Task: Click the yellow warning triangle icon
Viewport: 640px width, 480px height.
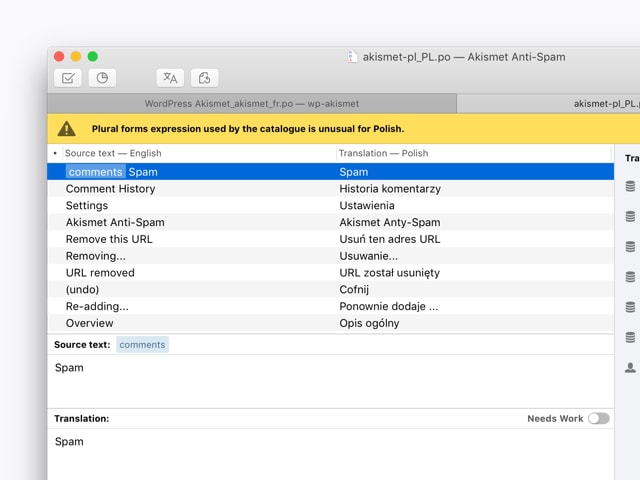Action: point(67,129)
